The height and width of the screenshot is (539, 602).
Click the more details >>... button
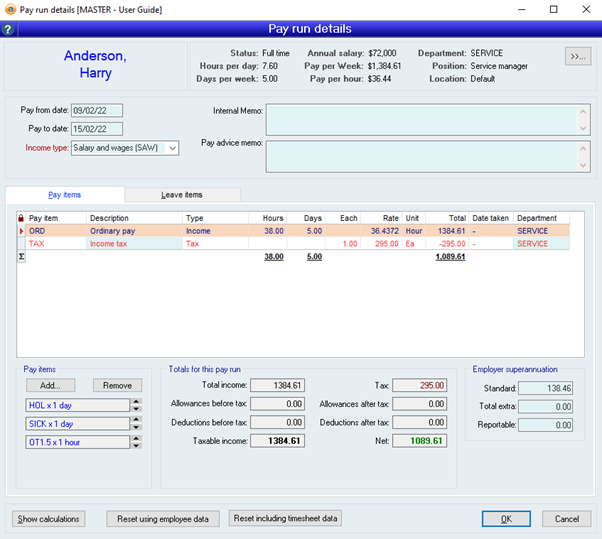578,56
